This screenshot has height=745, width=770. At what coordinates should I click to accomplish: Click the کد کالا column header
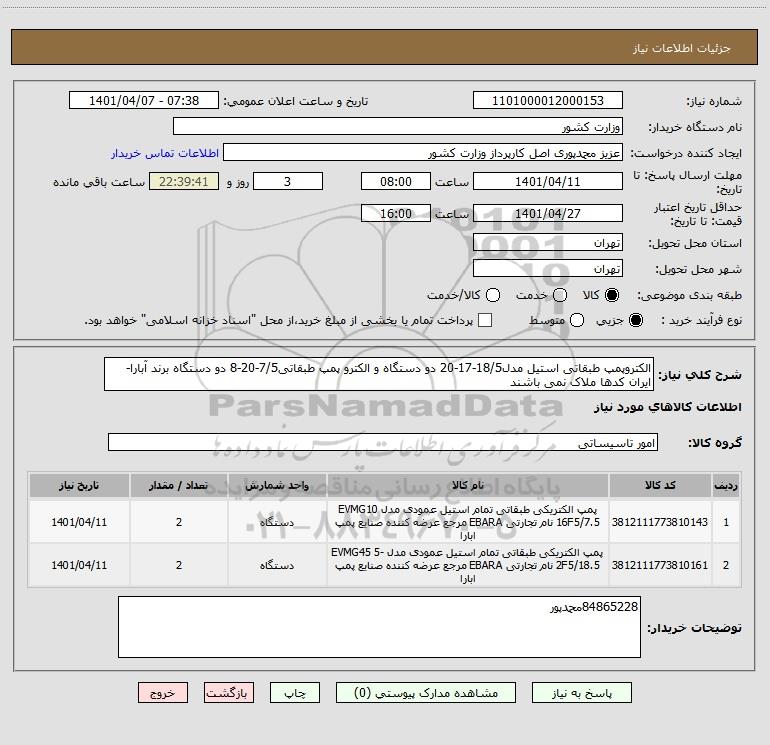[660, 486]
